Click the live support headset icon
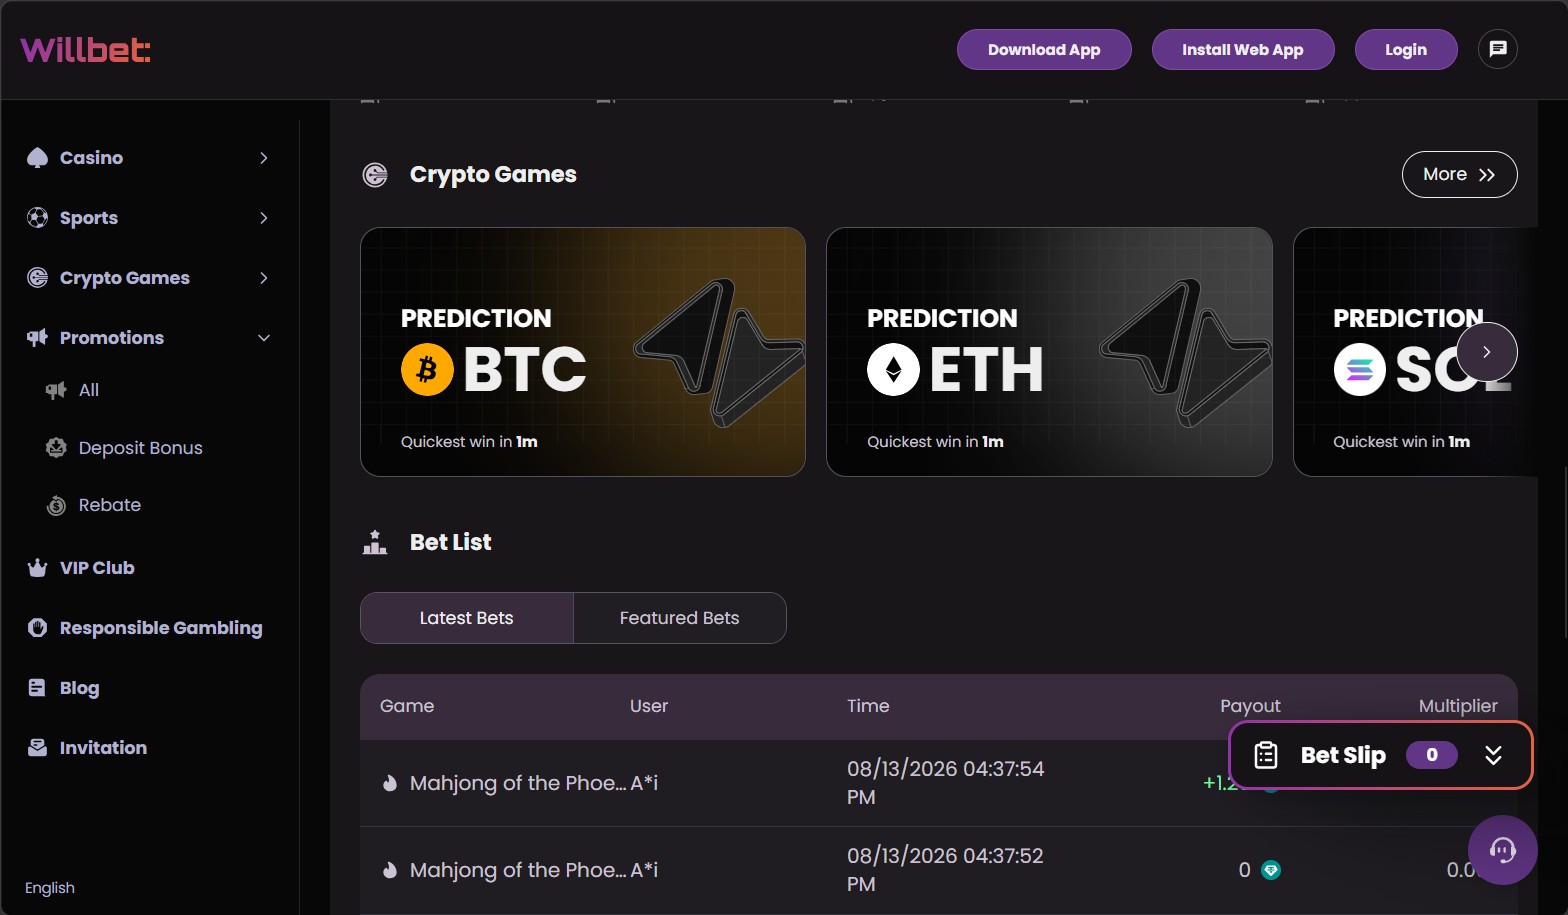1568x915 pixels. point(1502,850)
